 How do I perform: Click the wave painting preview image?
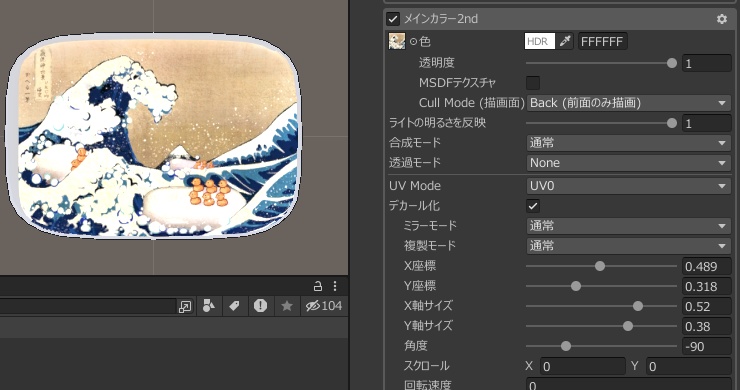(153, 136)
